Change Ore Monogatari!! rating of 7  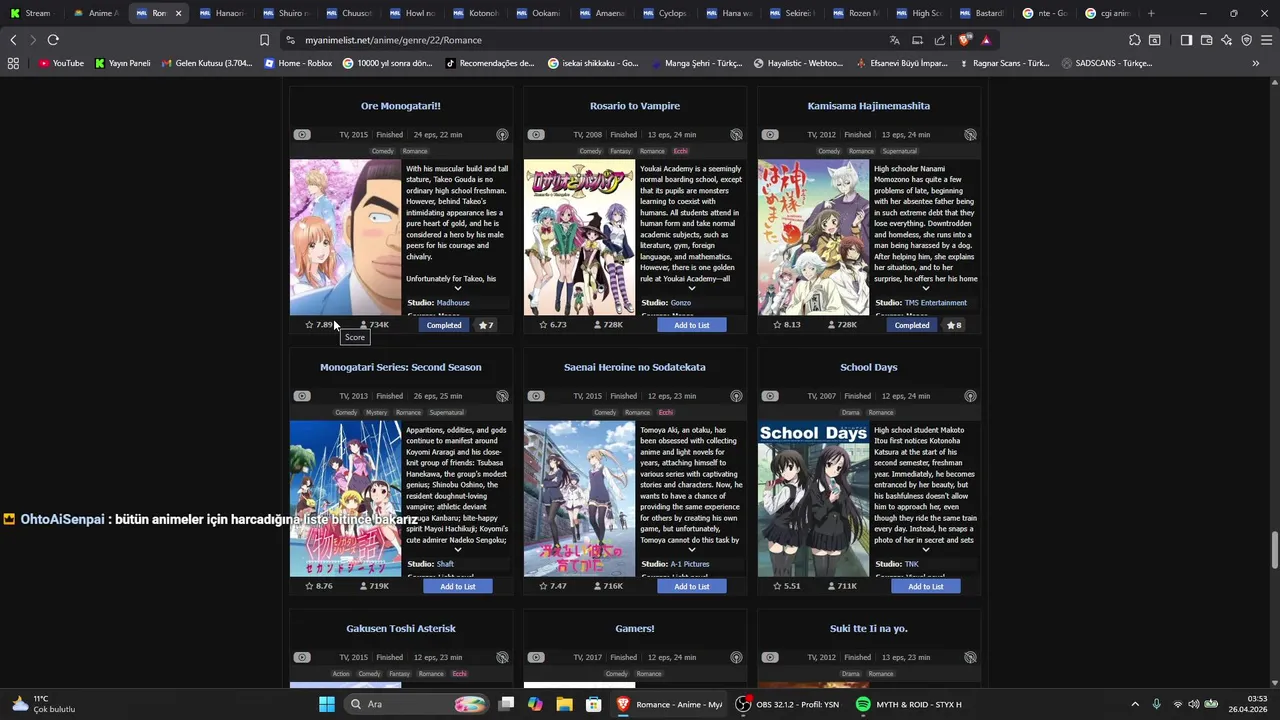pyautogui.click(x=486, y=325)
